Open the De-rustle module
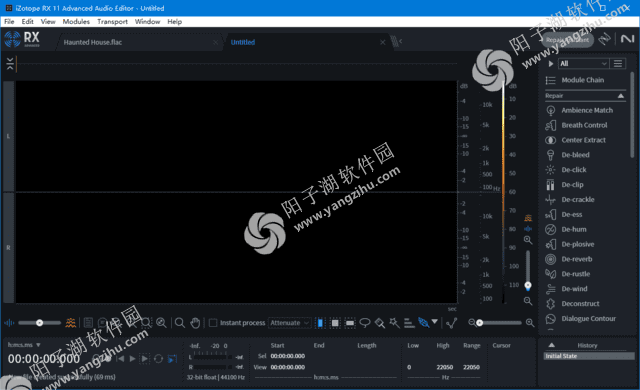 [x=576, y=274]
